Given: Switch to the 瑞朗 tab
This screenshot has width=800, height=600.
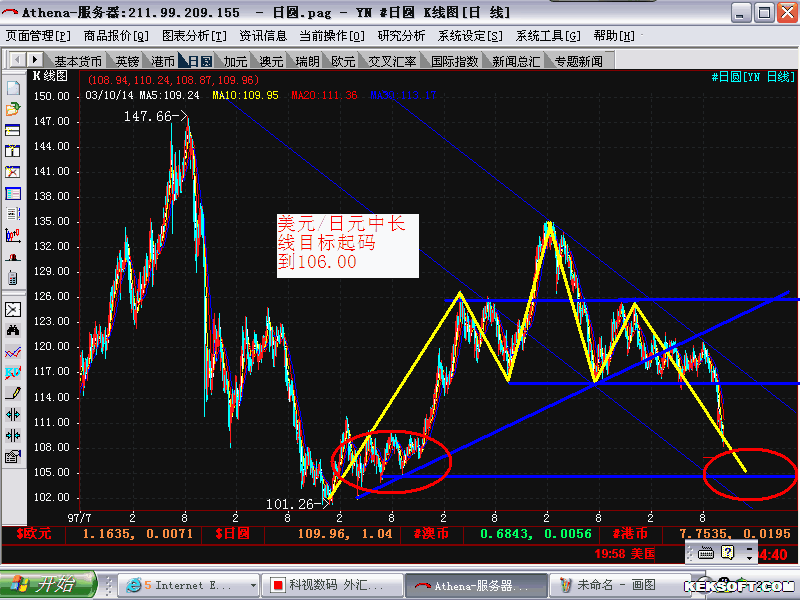Looking at the screenshot, I should point(307,61).
